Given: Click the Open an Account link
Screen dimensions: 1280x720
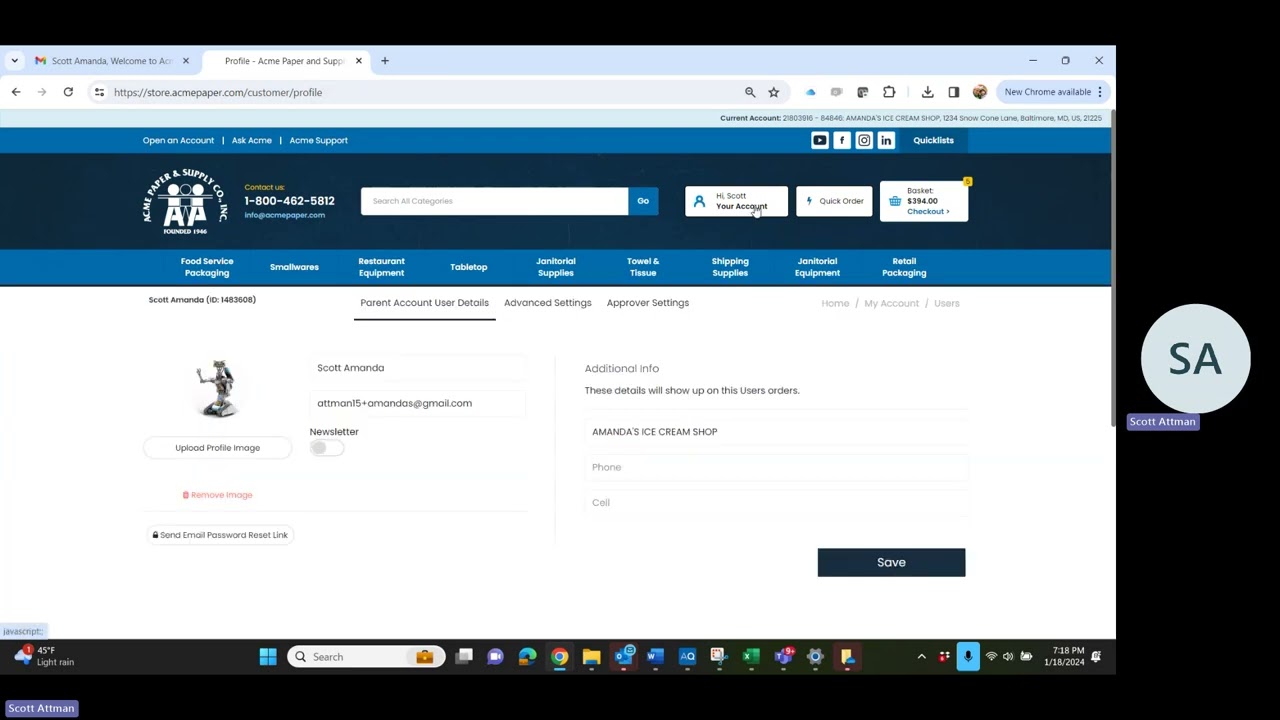Looking at the screenshot, I should [x=178, y=140].
